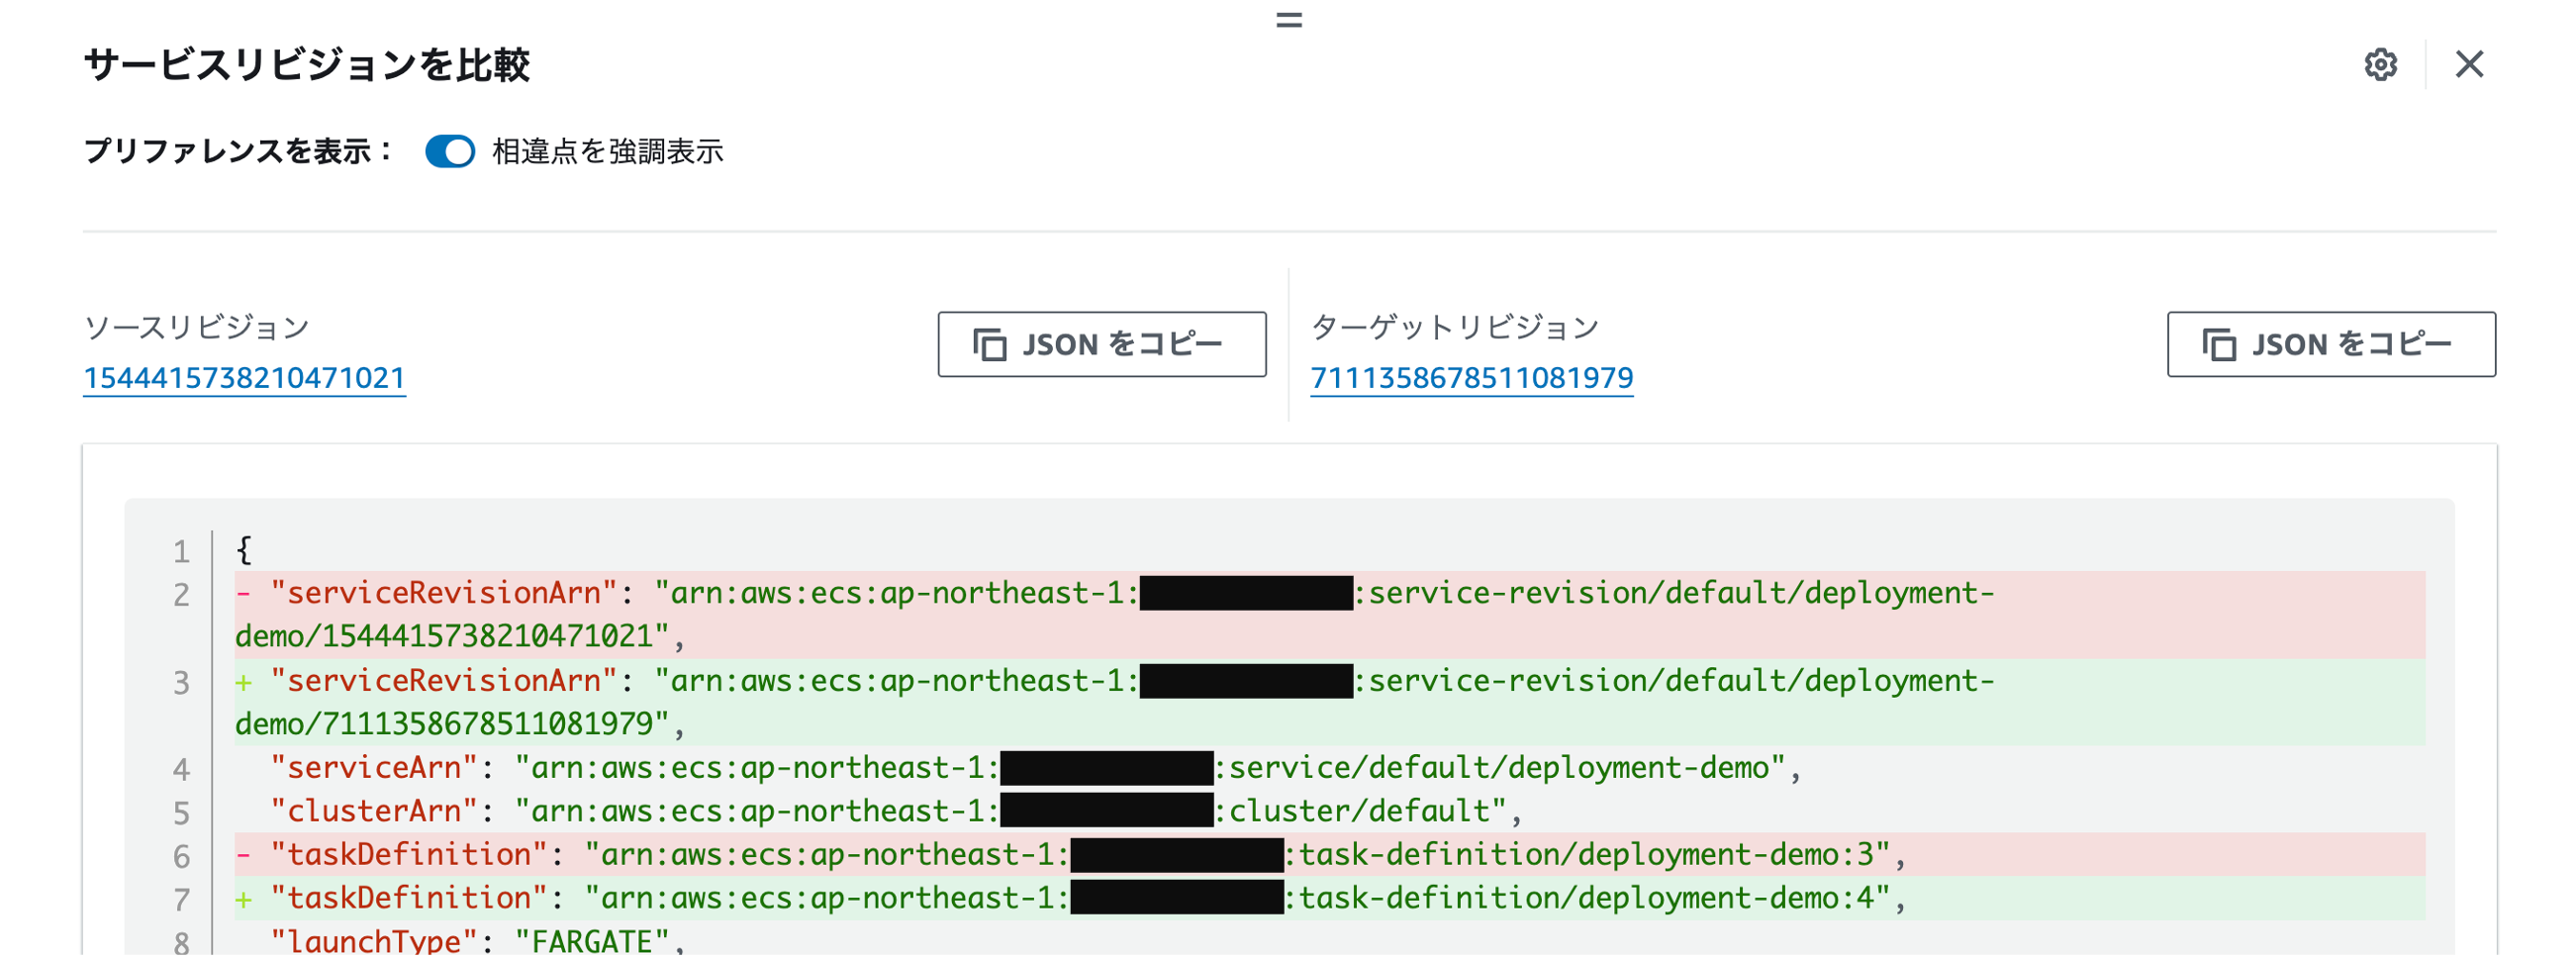Click the serviceArn line in the diff
The image size is (2576, 957).
(1330, 768)
